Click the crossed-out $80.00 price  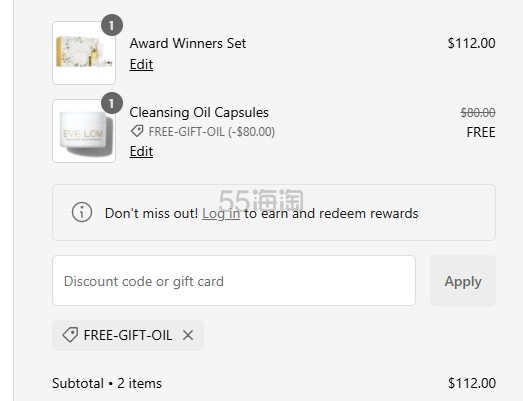pos(478,112)
